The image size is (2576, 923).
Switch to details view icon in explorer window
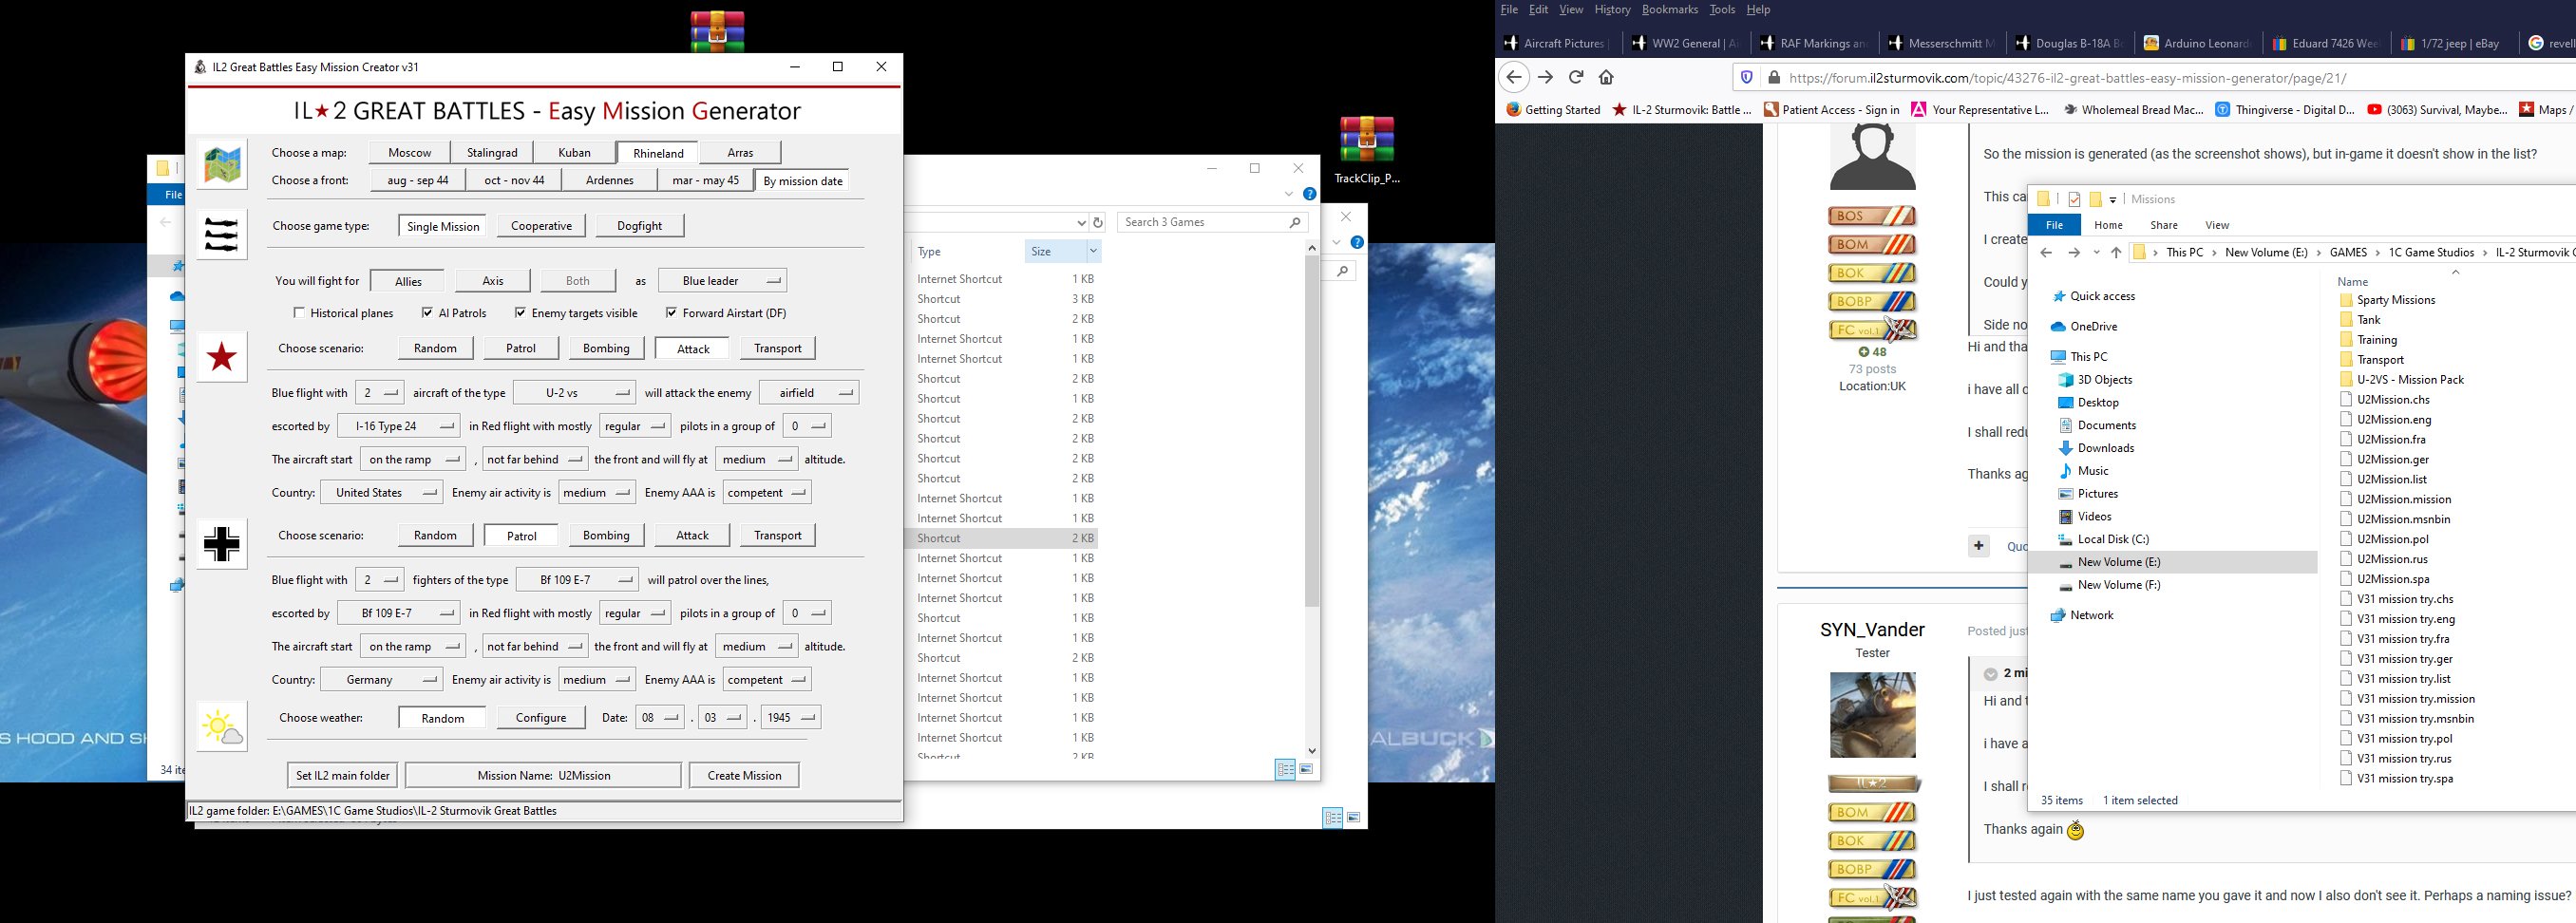click(1285, 769)
